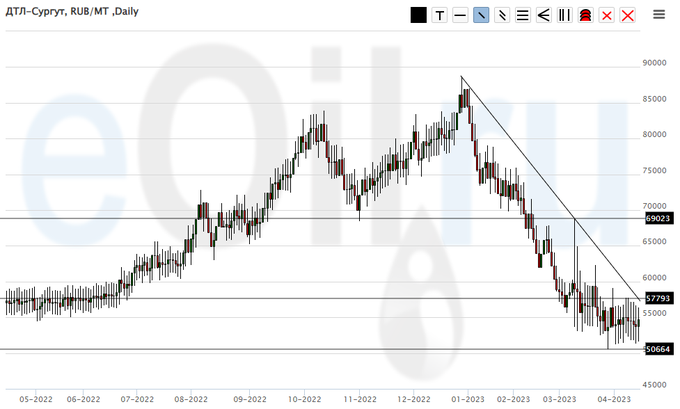Click the 10-2022 date axis label
Image resolution: width=680 pixels, height=409 pixels.
304,397
